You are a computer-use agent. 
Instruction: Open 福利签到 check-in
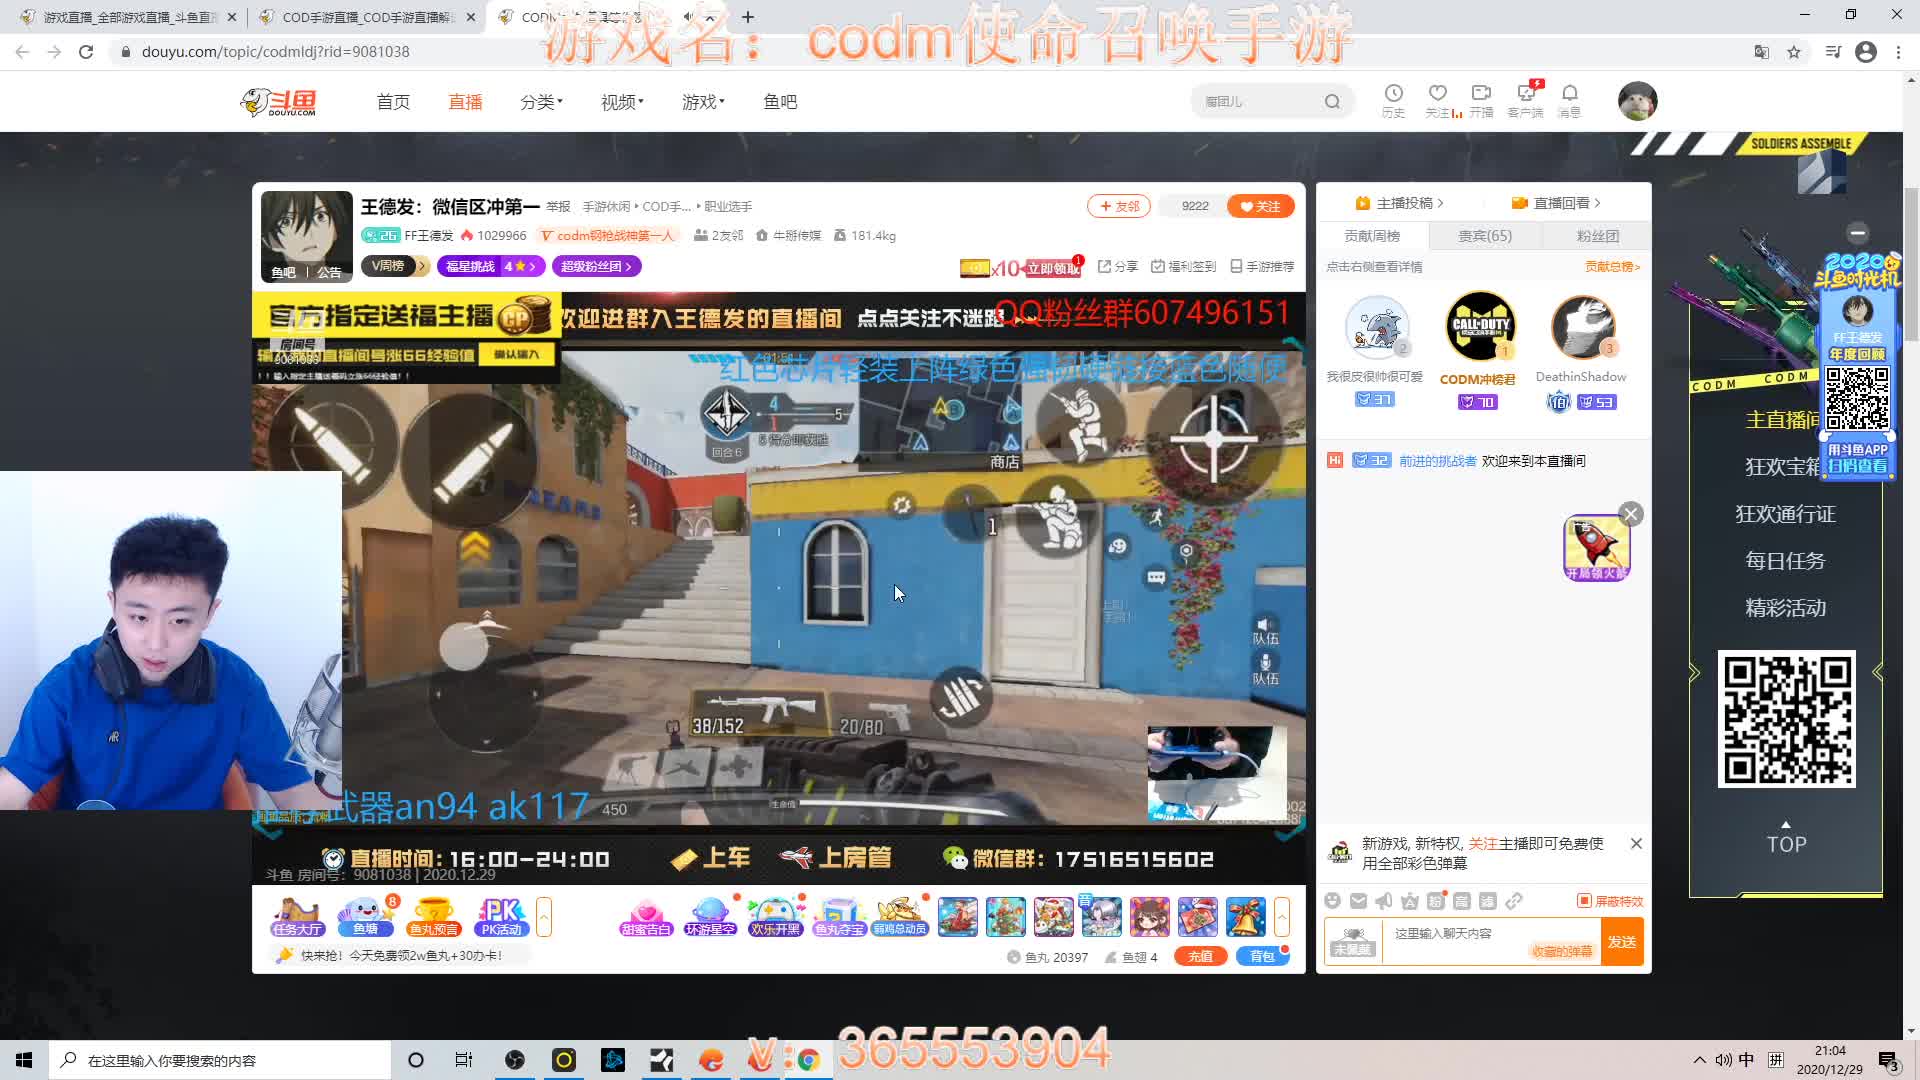pos(1183,266)
